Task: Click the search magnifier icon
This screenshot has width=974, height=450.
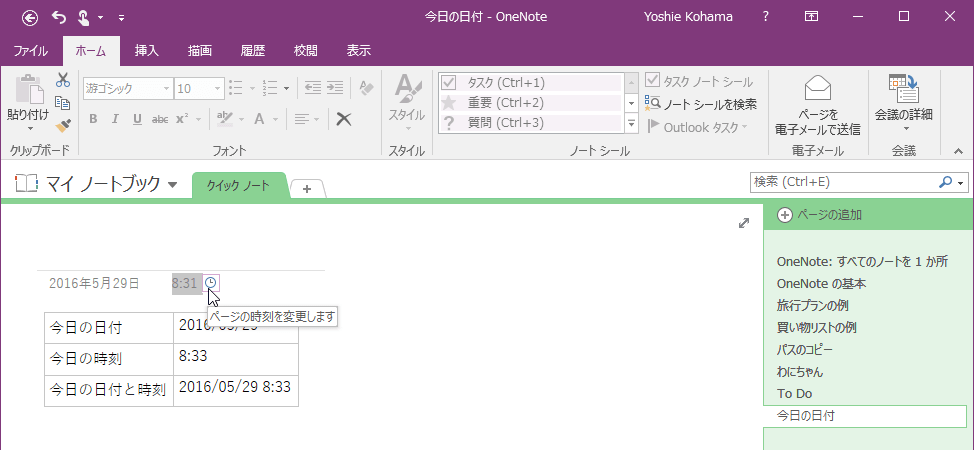Action: tap(945, 182)
